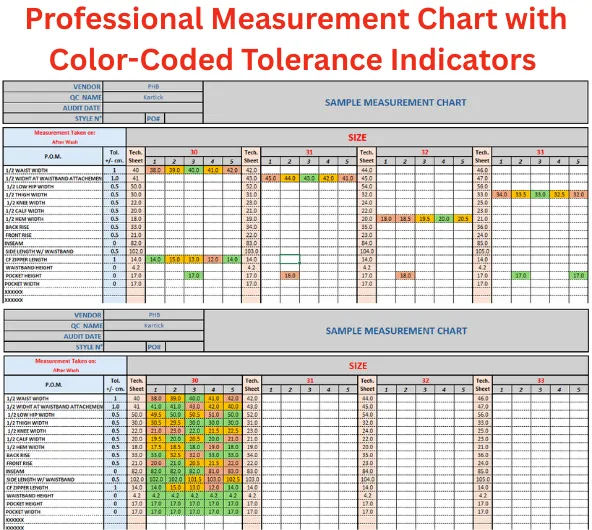Screen dimensions: 592x530
Task: Click the empty cell with green selection border
Action: 290,259
